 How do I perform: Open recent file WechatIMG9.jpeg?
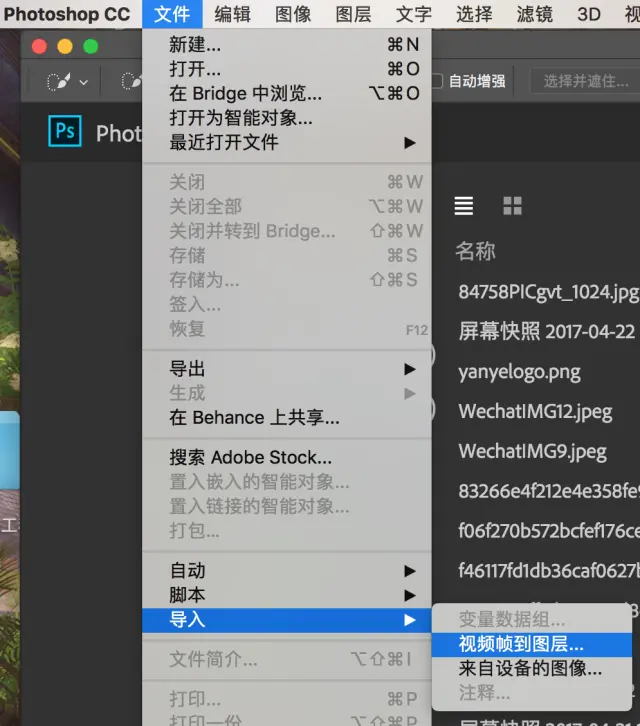point(533,451)
